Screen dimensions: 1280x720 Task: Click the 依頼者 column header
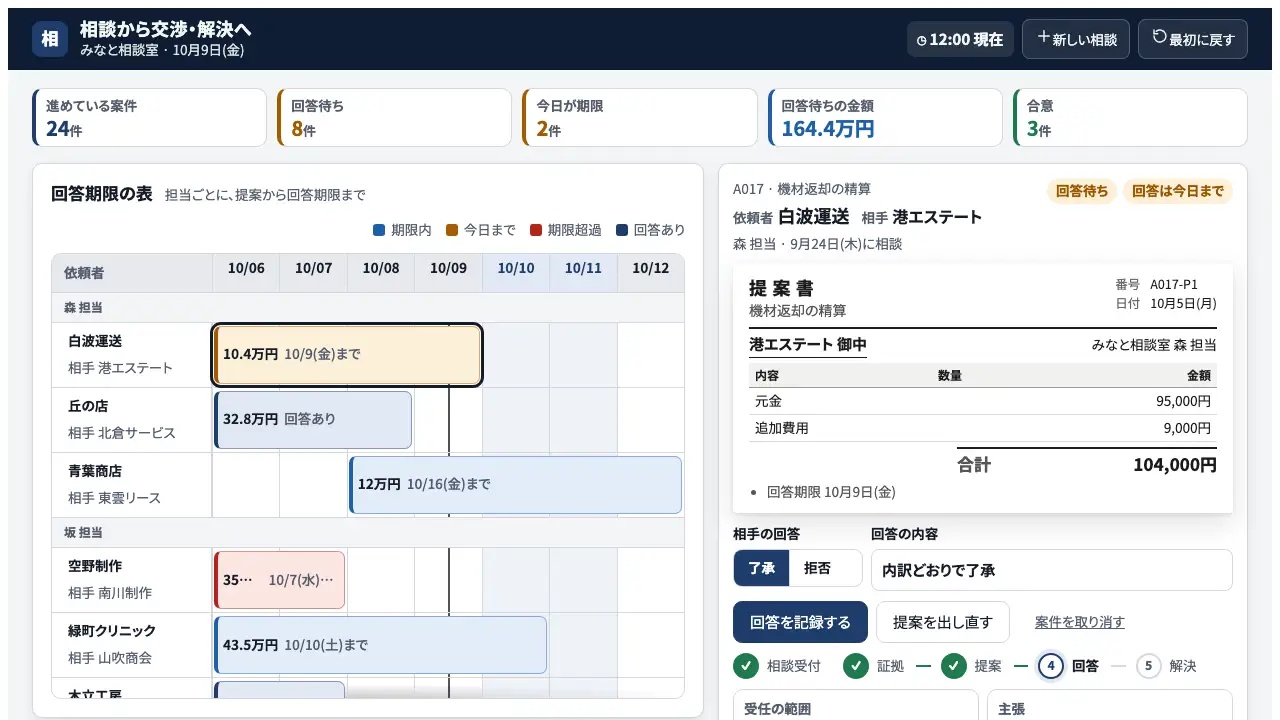coord(132,273)
